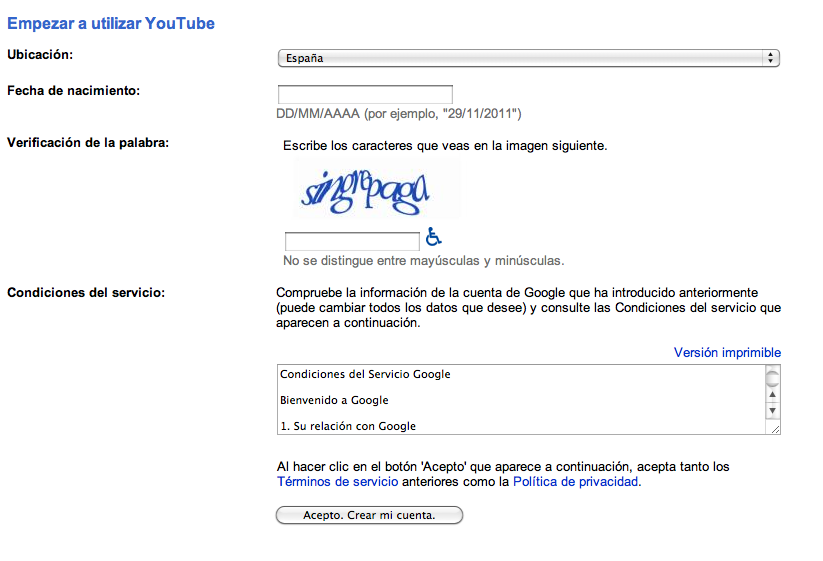Viewport: 823px width, 561px height.
Task: Click the Fecha de nacimiento date field
Action: (365, 94)
